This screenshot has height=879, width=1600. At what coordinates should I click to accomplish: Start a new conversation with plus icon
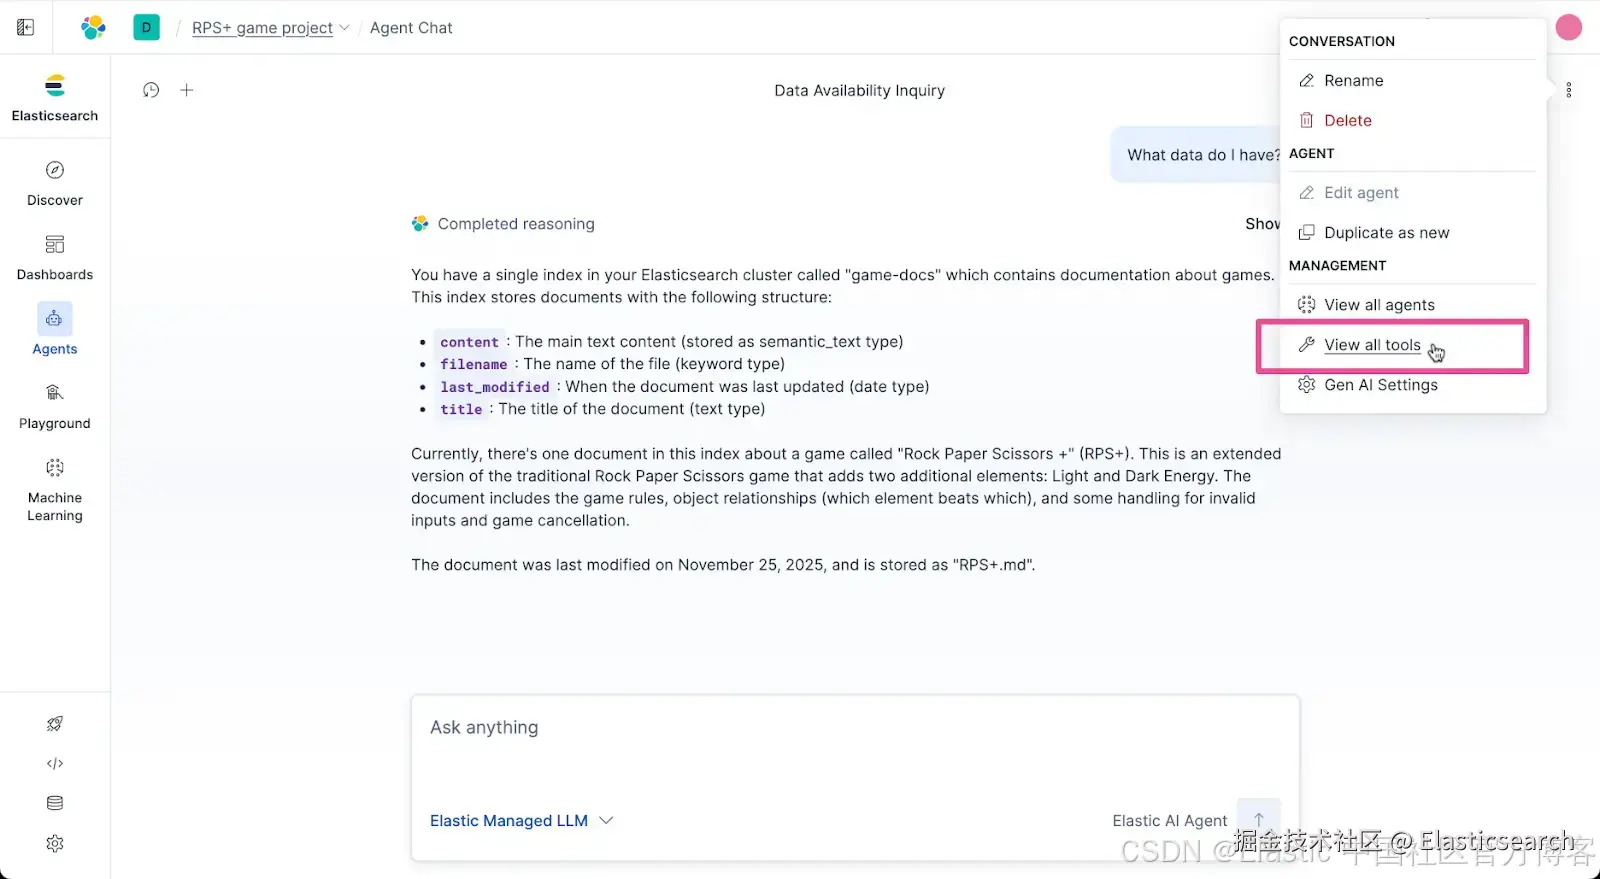point(187,90)
